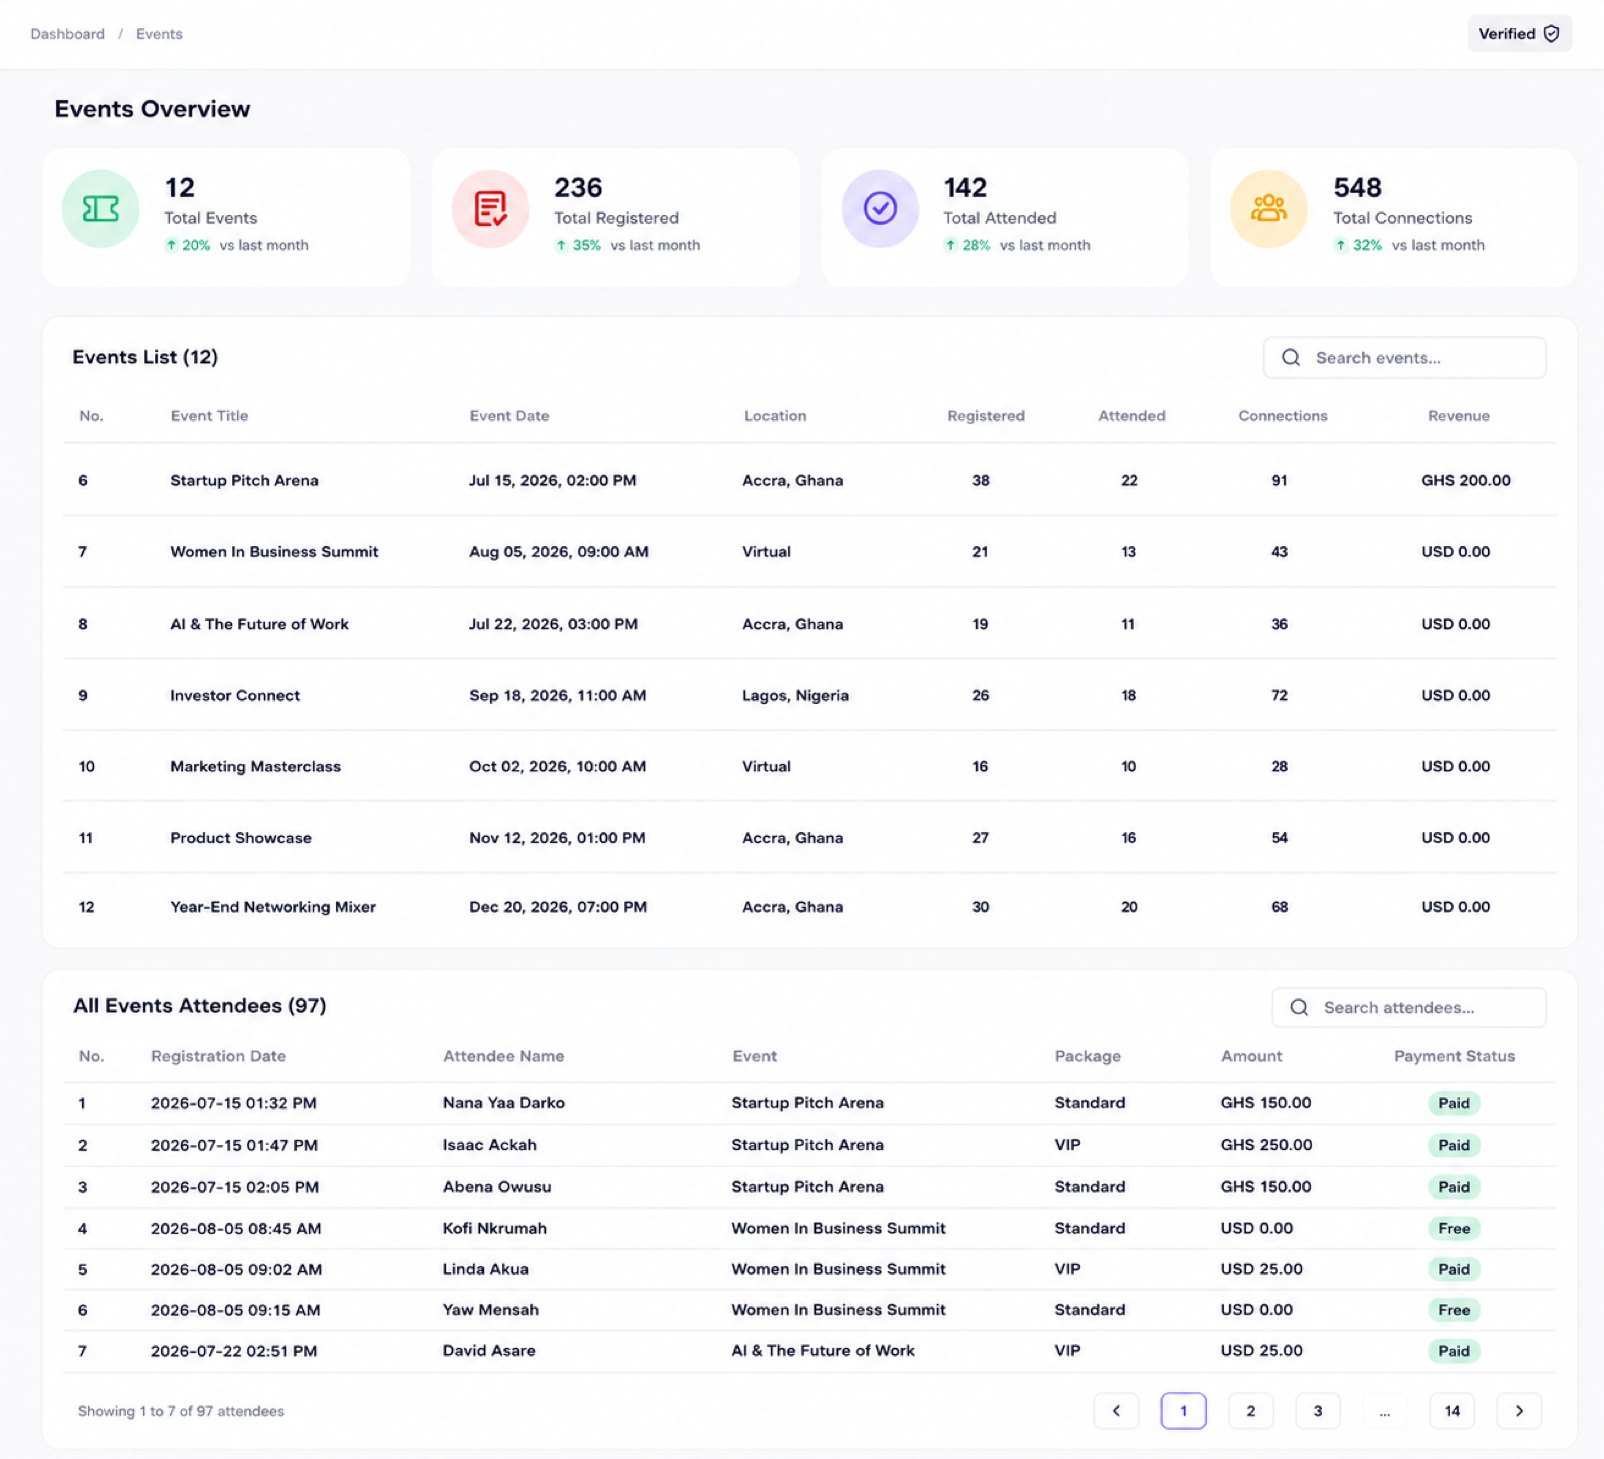
Task: Select page 3 of attendees
Action: click(1317, 1411)
